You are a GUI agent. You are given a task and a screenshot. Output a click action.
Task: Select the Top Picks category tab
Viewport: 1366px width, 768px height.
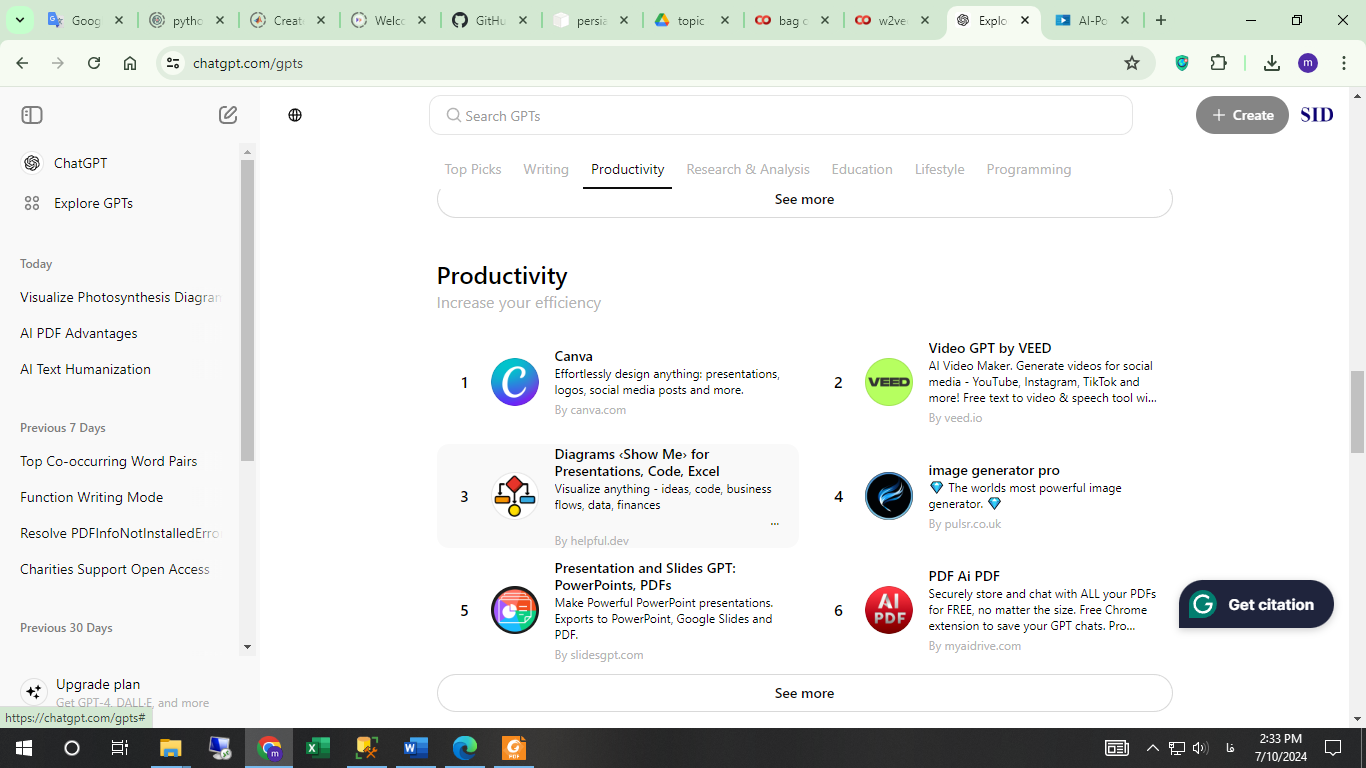[473, 169]
